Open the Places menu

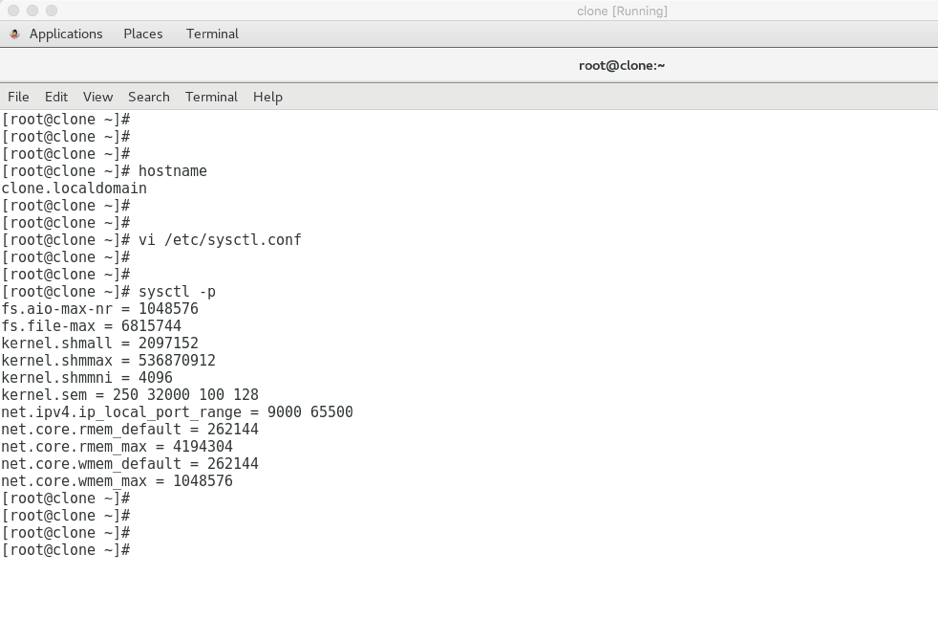pyautogui.click(x=142, y=33)
